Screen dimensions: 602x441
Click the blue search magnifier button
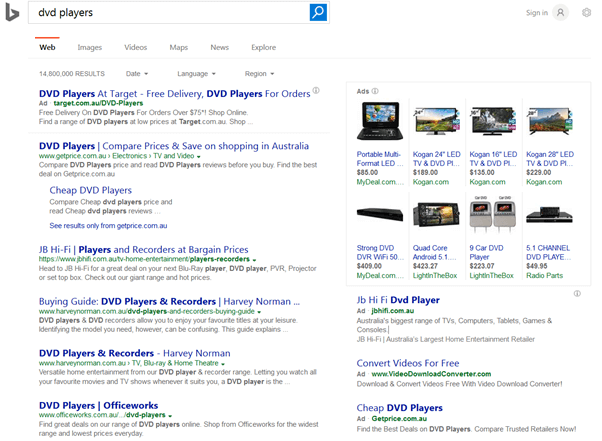pyautogui.click(x=318, y=12)
